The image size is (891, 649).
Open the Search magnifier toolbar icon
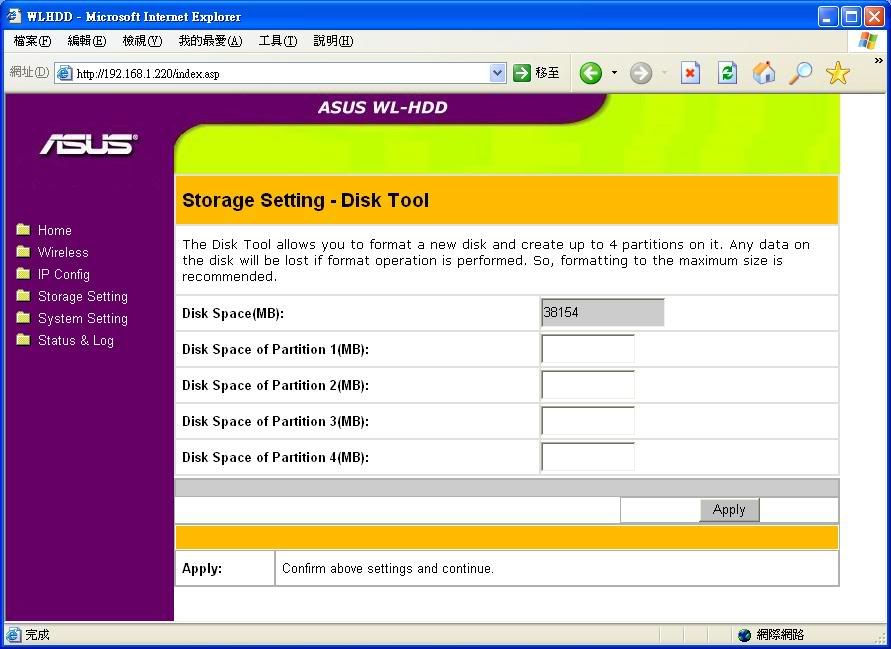[801, 73]
